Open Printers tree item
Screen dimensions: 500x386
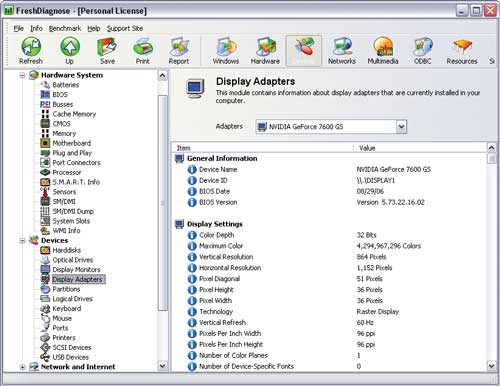pyautogui.click(x=64, y=337)
